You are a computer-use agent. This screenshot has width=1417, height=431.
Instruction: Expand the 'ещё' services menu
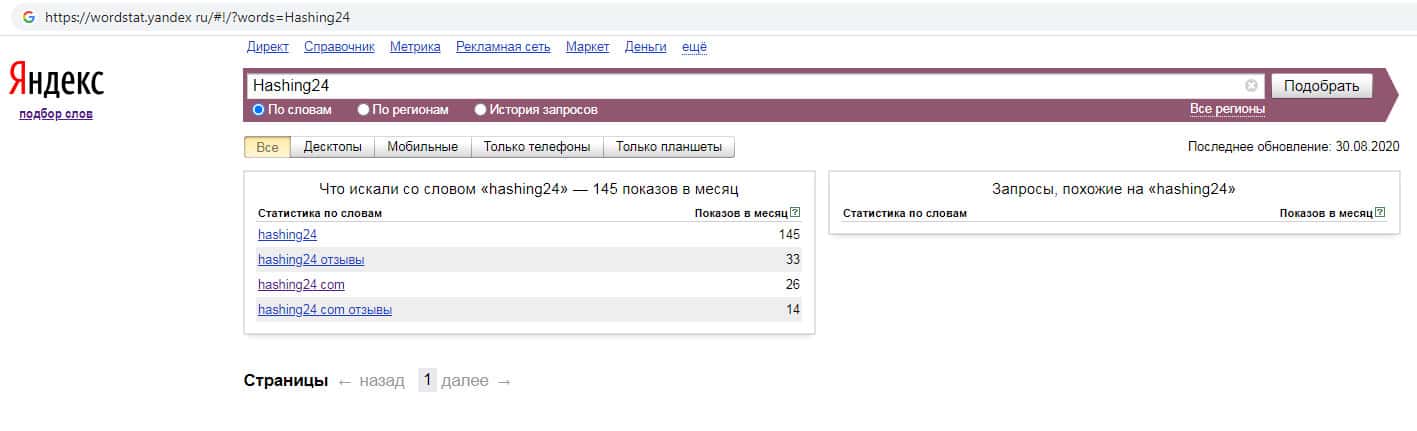[694, 47]
